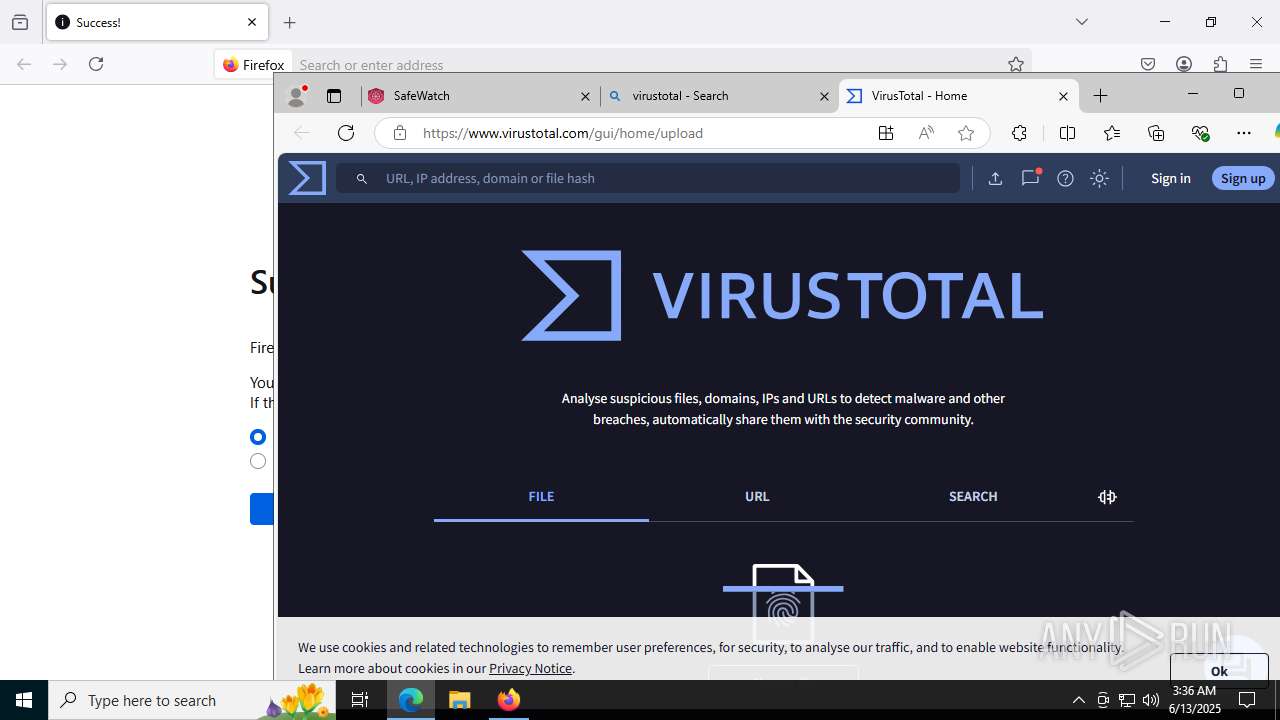
Task: Open a new tab in Firefox
Action: (x=290, y=22)
